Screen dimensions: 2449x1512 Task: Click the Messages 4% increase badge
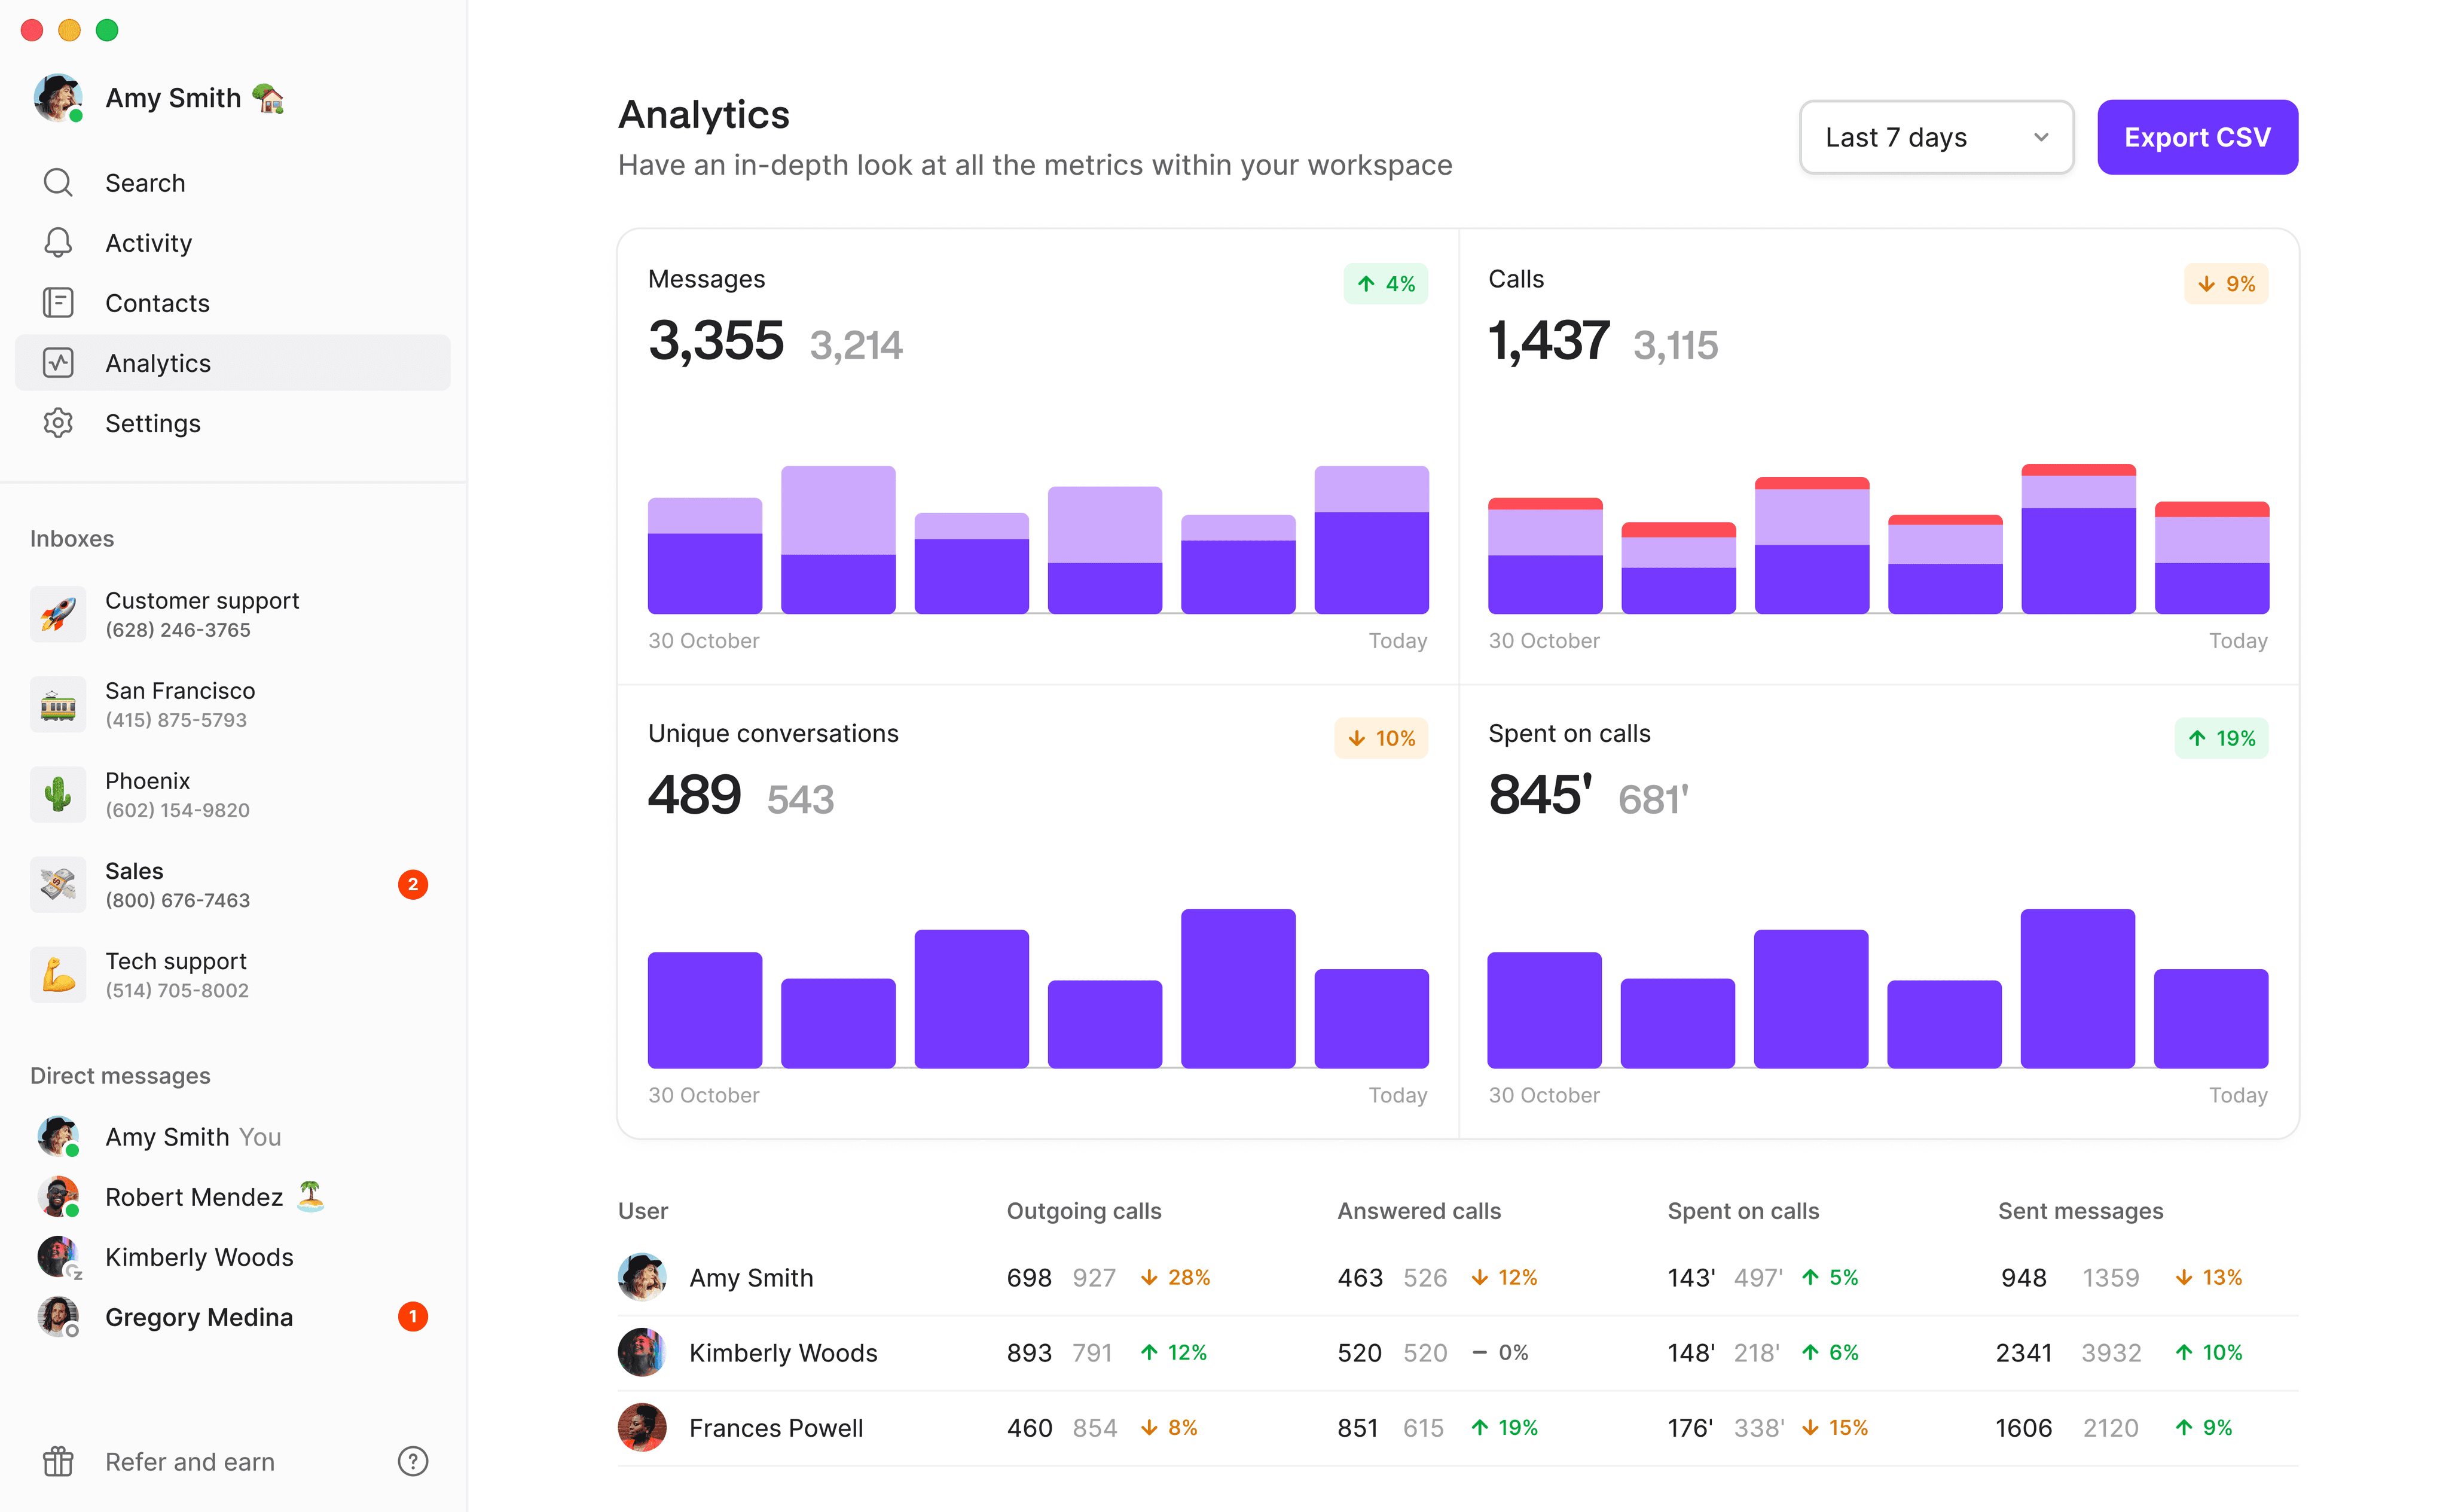1385,284
